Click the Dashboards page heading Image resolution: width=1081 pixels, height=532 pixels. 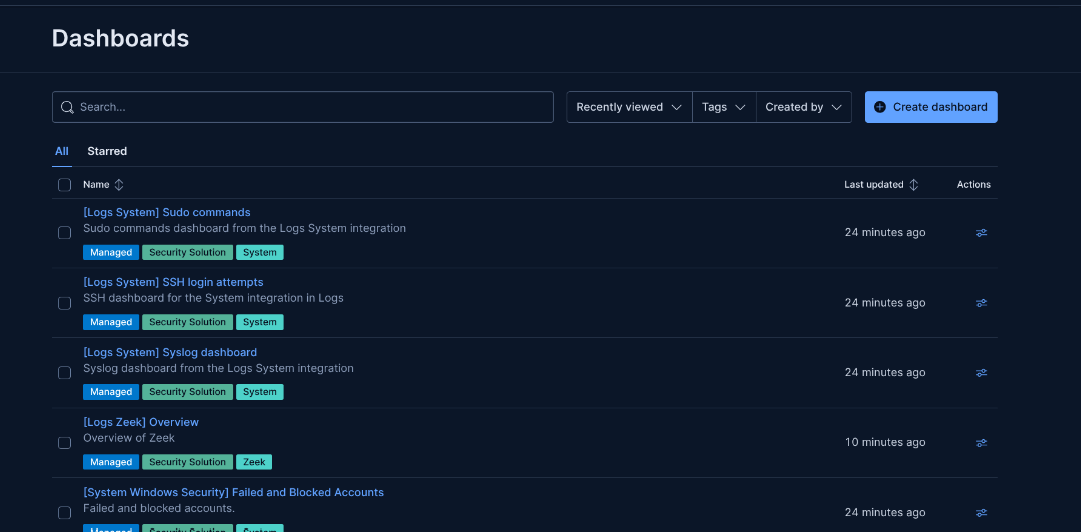[x=121, y=38]
